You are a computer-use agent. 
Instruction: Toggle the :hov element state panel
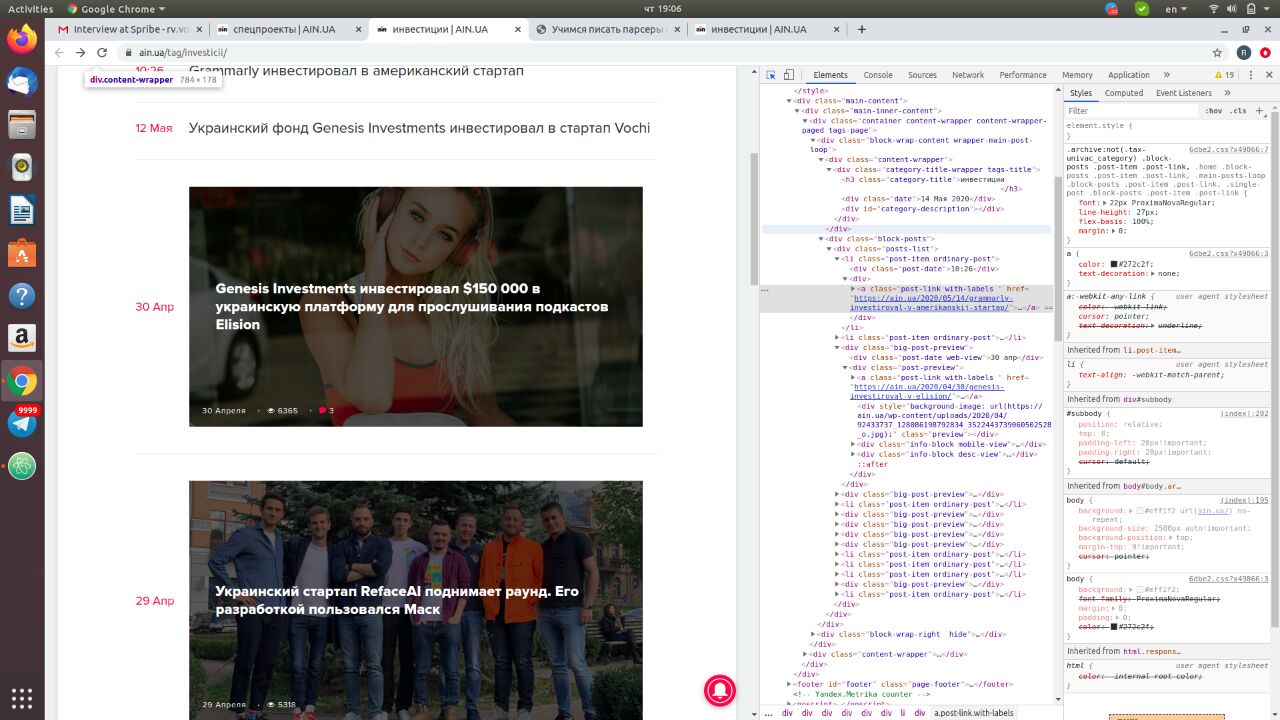click(1213, 111)
